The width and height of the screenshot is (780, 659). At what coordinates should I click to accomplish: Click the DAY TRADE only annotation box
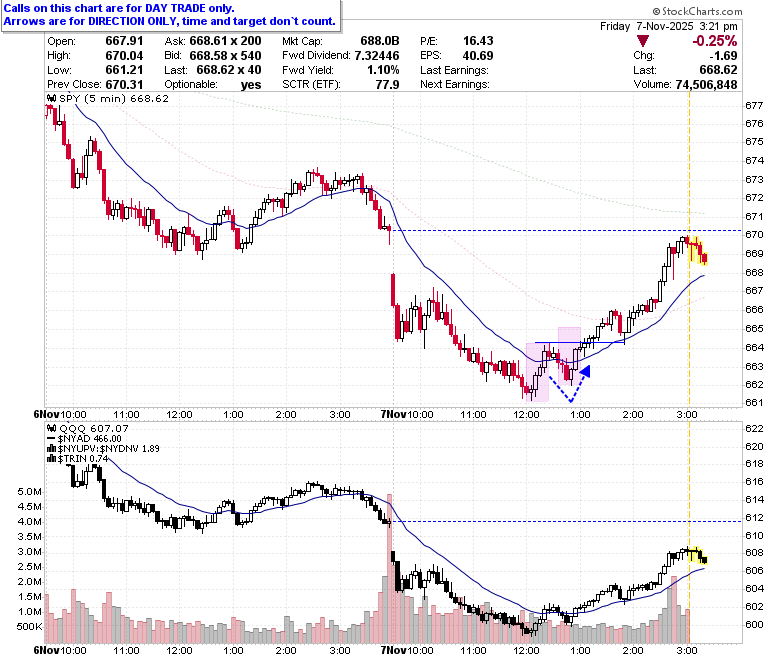click(171, 15)
